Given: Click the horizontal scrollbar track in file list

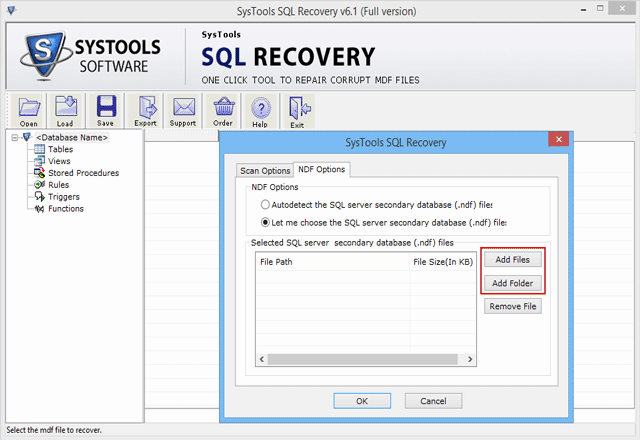Looking at the screenshot, I should click(362, 359).
